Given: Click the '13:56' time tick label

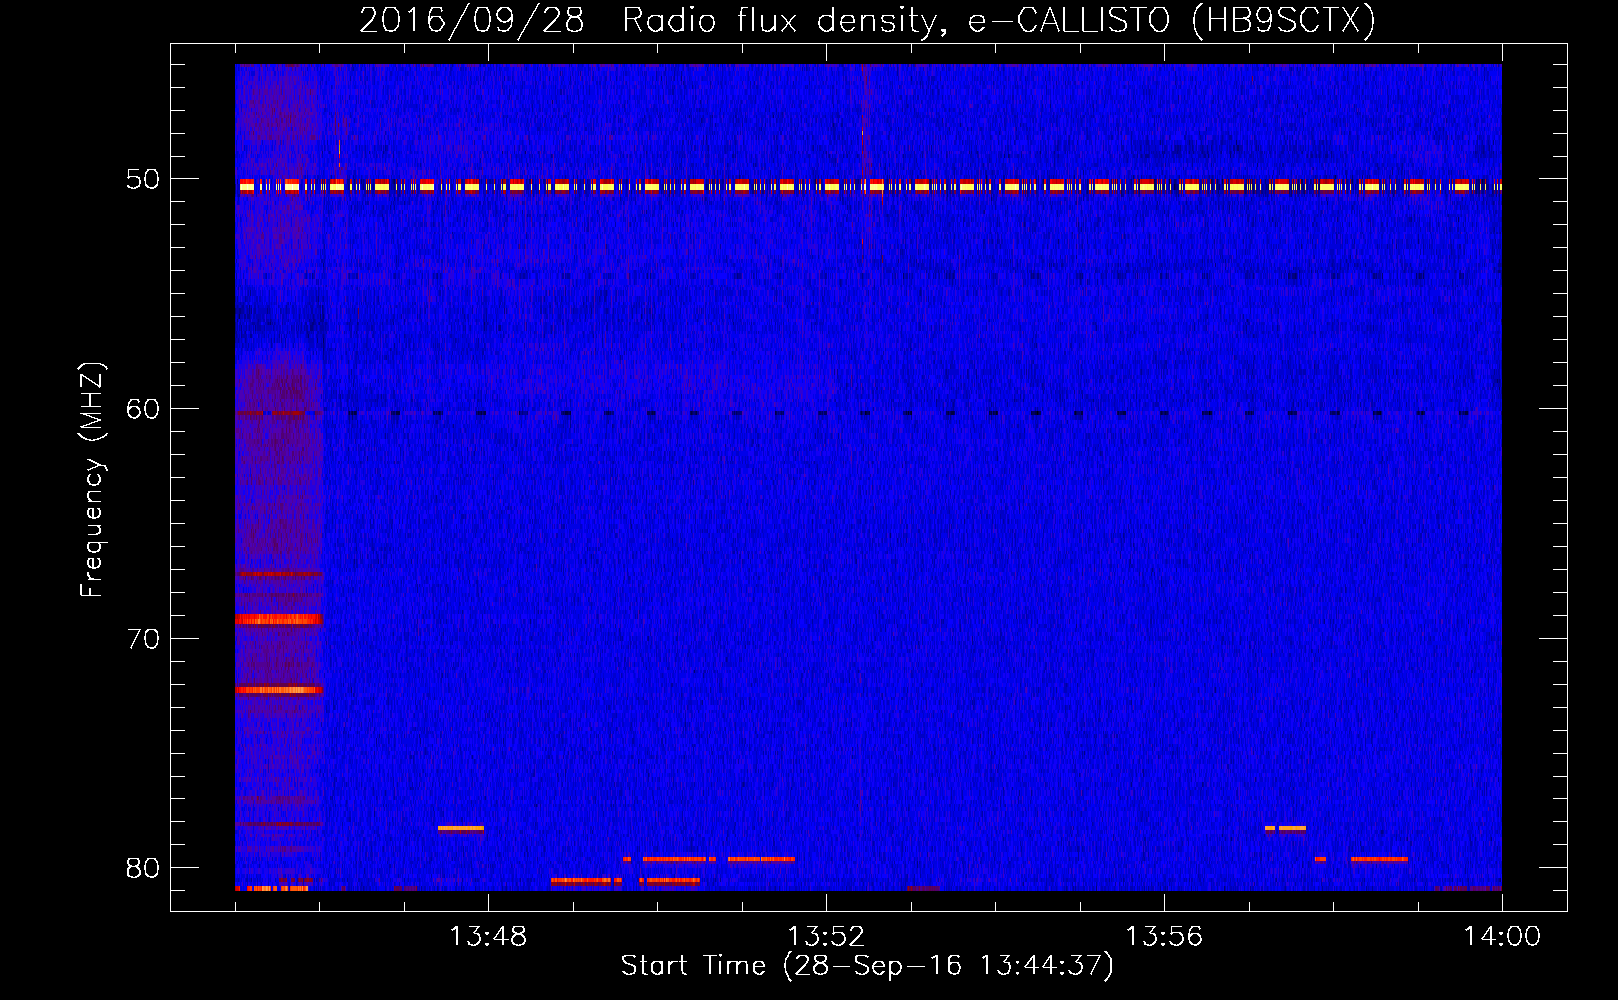Looking at the screenshot, I should pos(1164,937).
